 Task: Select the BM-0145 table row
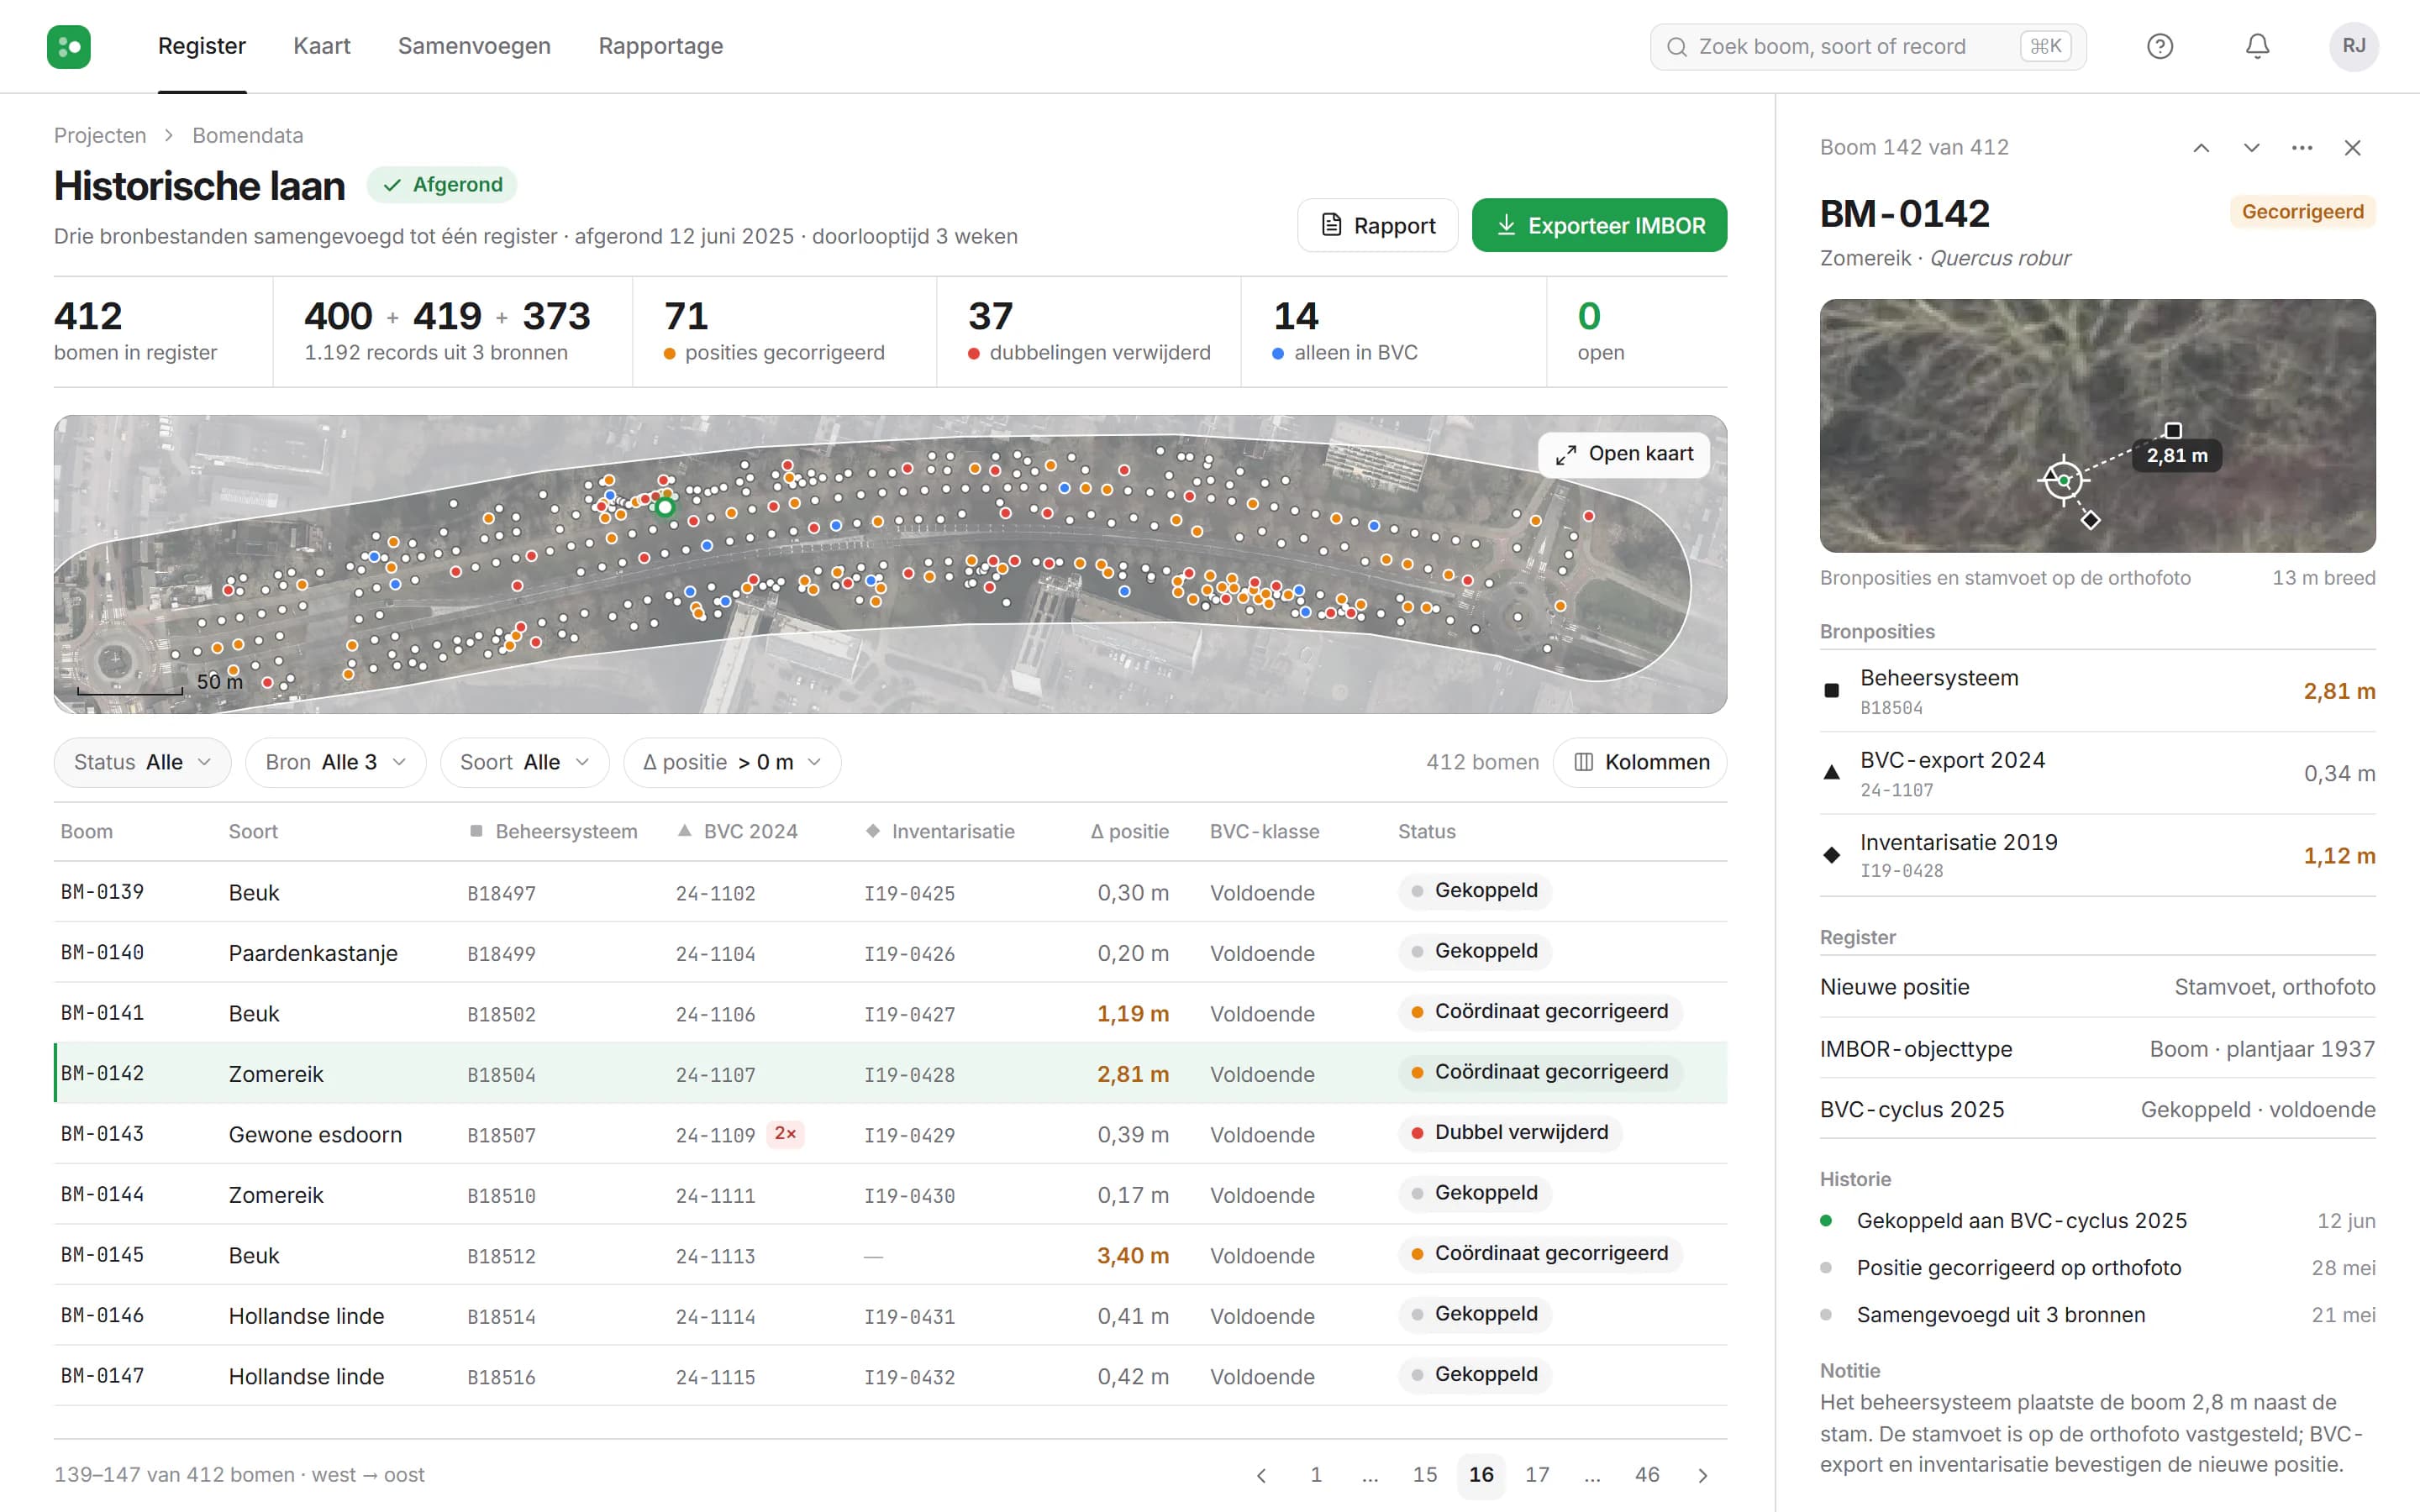[x=890, y=1255]
